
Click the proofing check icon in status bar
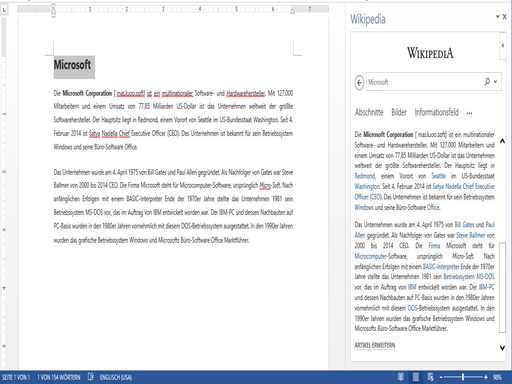click(90, 377)
